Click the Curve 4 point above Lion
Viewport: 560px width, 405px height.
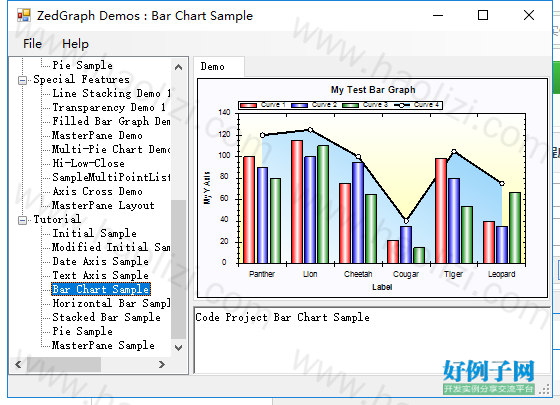click(x=310, y=130)
